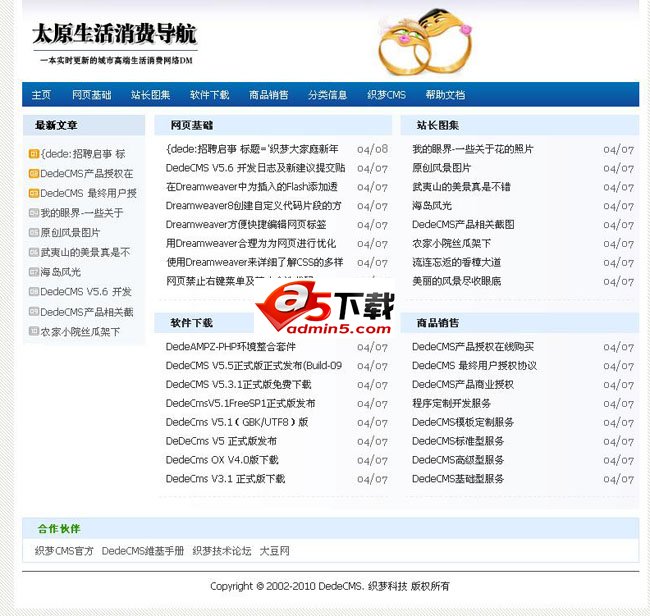Click the 太原生活消费导航 site title logo
The image size is (650, 616).
[x=114, y=34]
